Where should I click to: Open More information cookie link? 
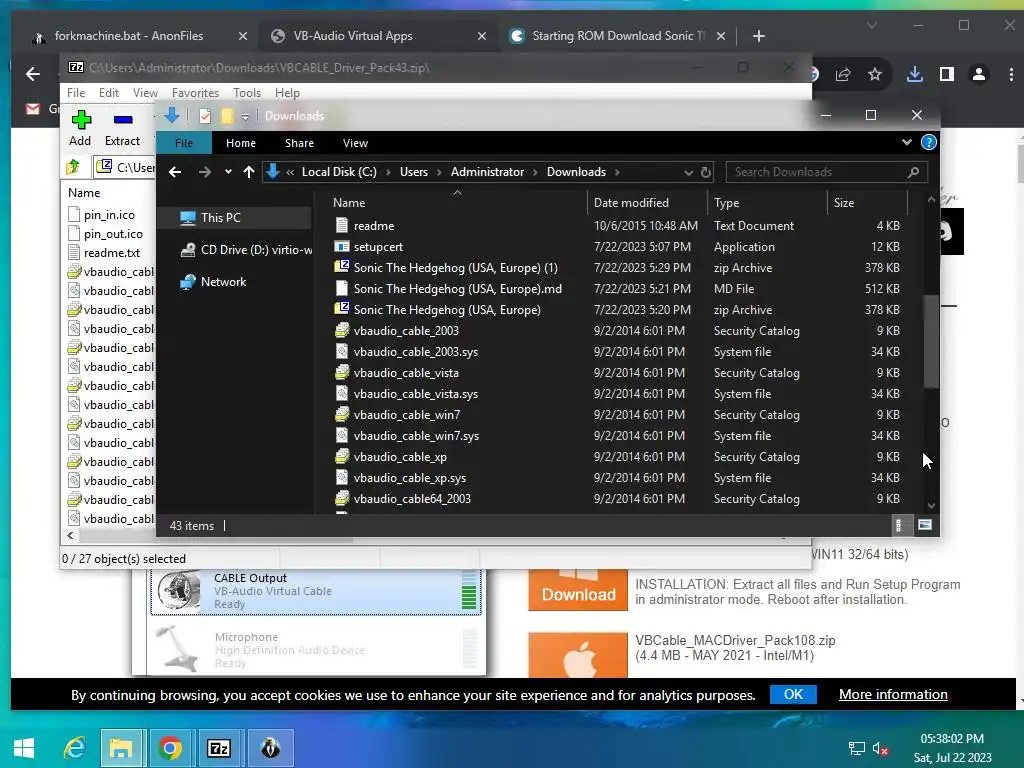coord(893,694)
